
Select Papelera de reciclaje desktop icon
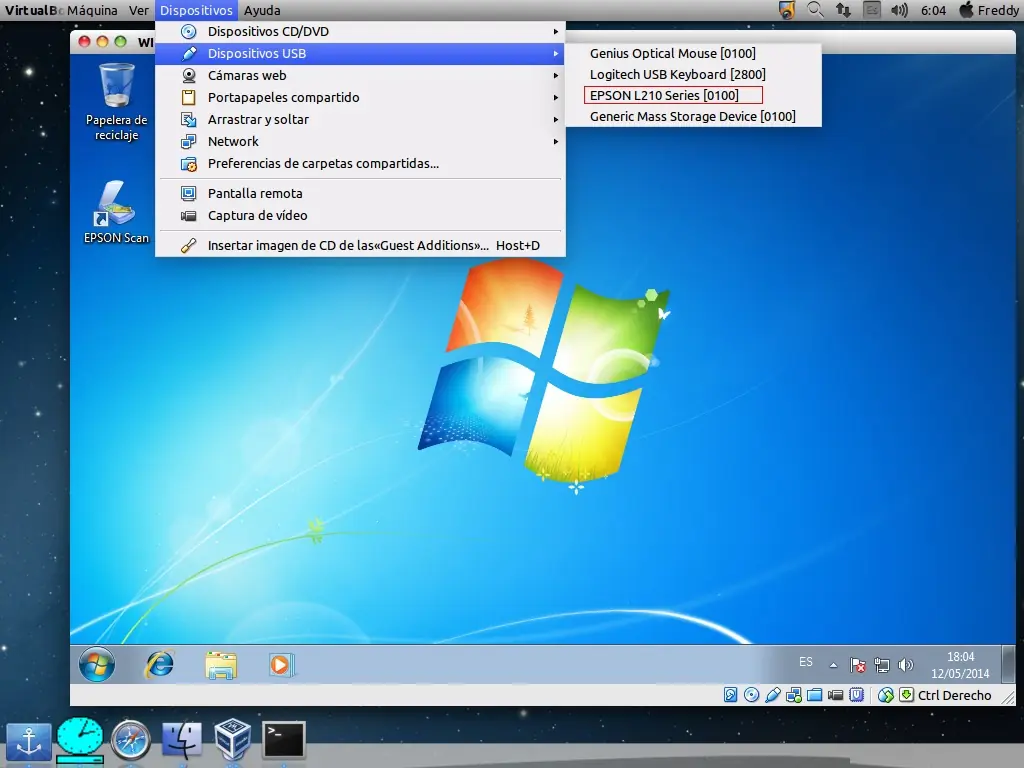[x=117, y=103]
